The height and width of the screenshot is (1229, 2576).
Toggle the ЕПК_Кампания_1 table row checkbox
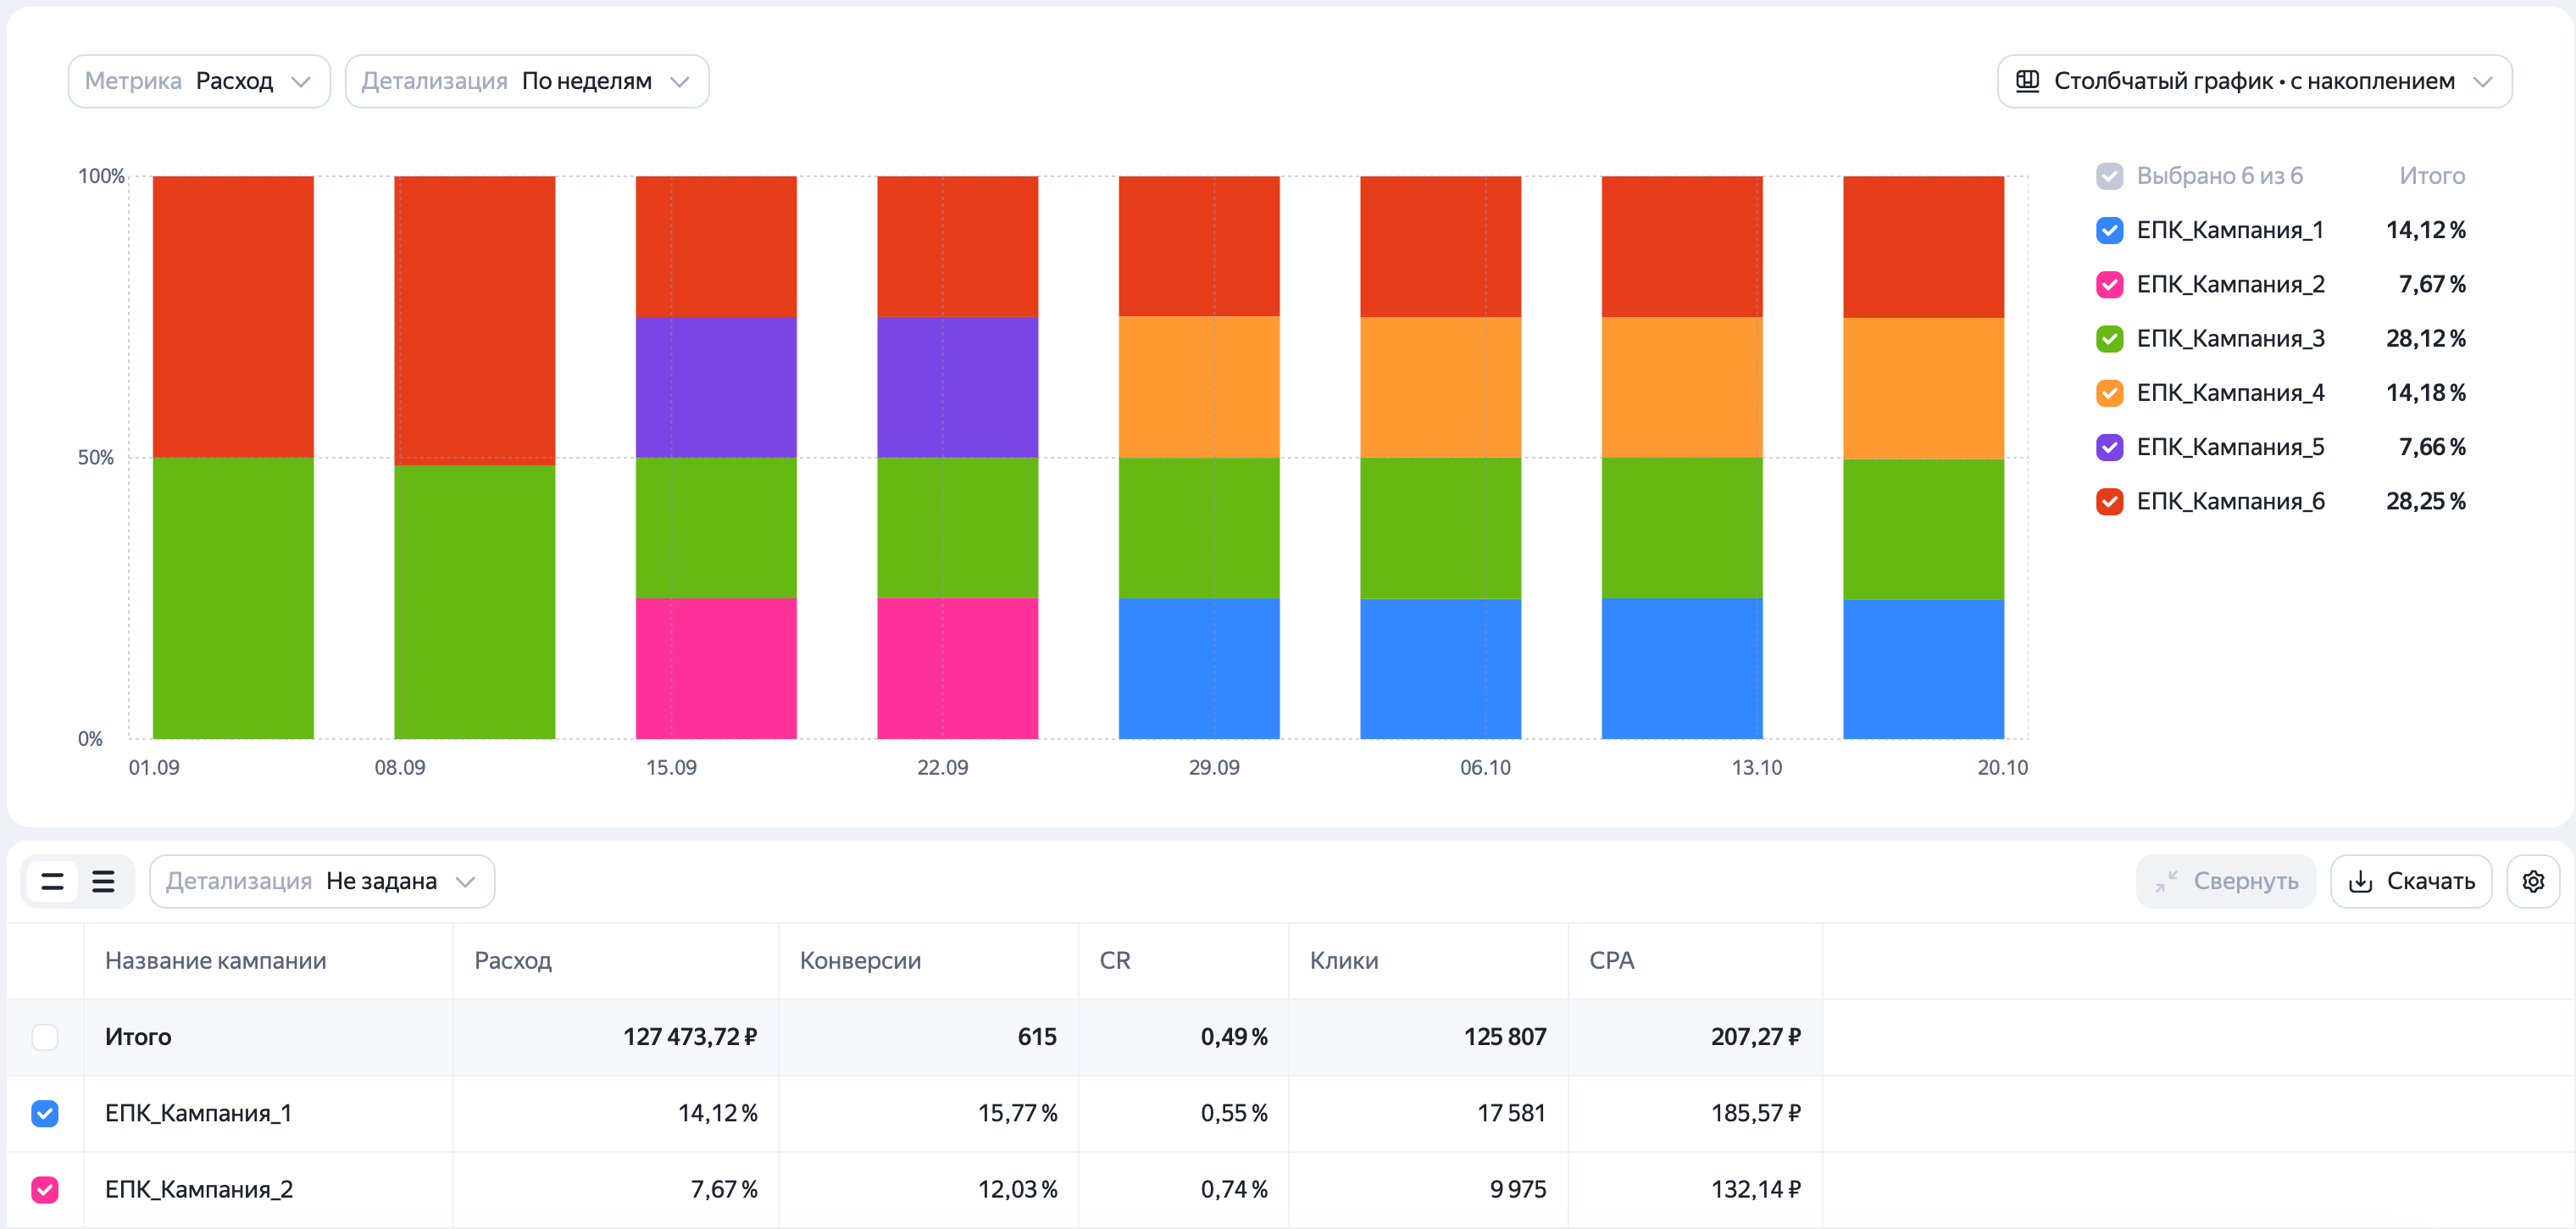tap(45, 1113)
